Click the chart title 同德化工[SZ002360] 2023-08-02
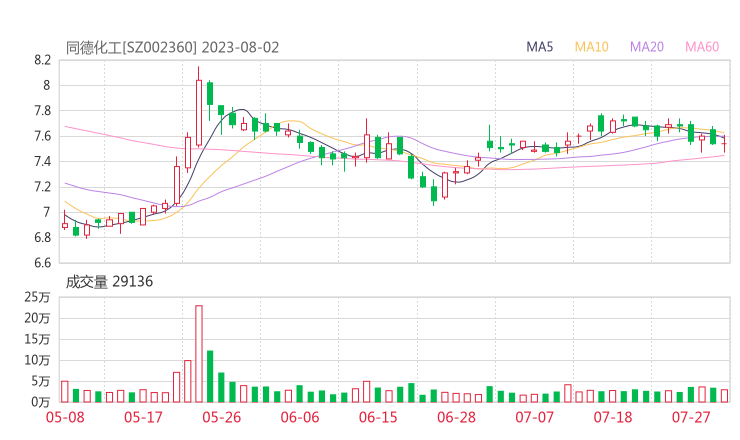 point(172,48)
